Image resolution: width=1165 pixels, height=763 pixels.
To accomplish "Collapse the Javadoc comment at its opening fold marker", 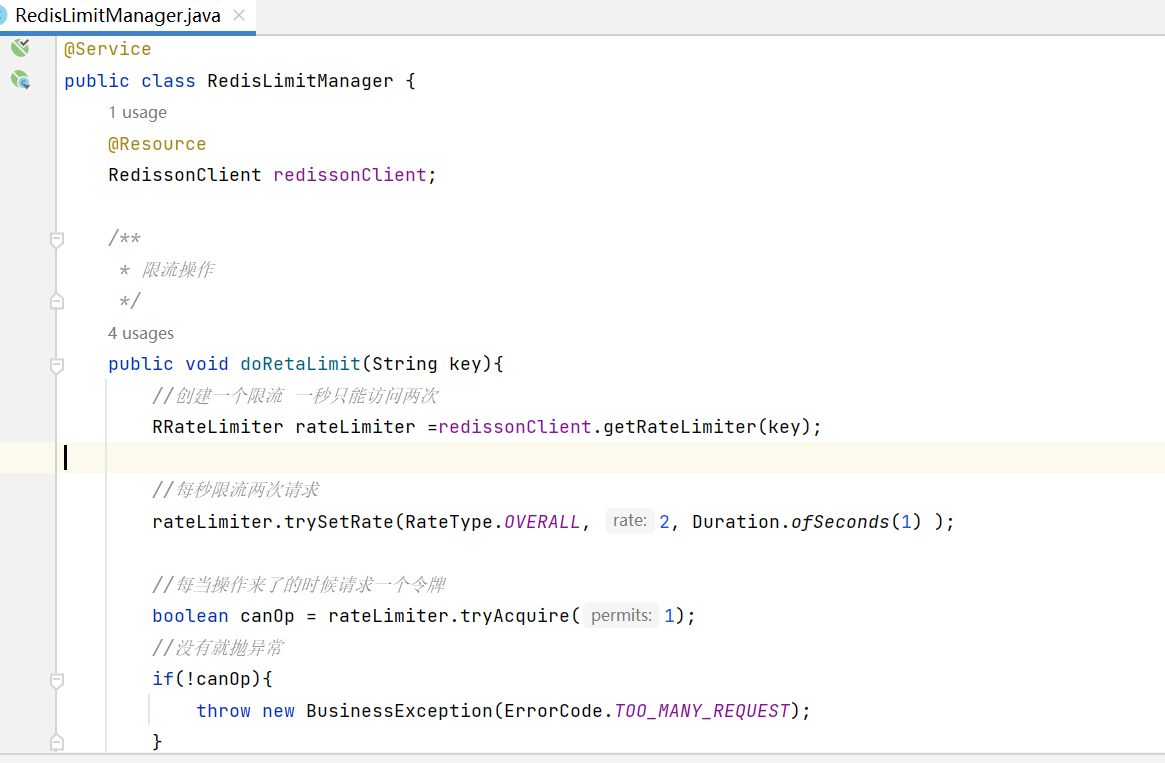I will point(57,239).
